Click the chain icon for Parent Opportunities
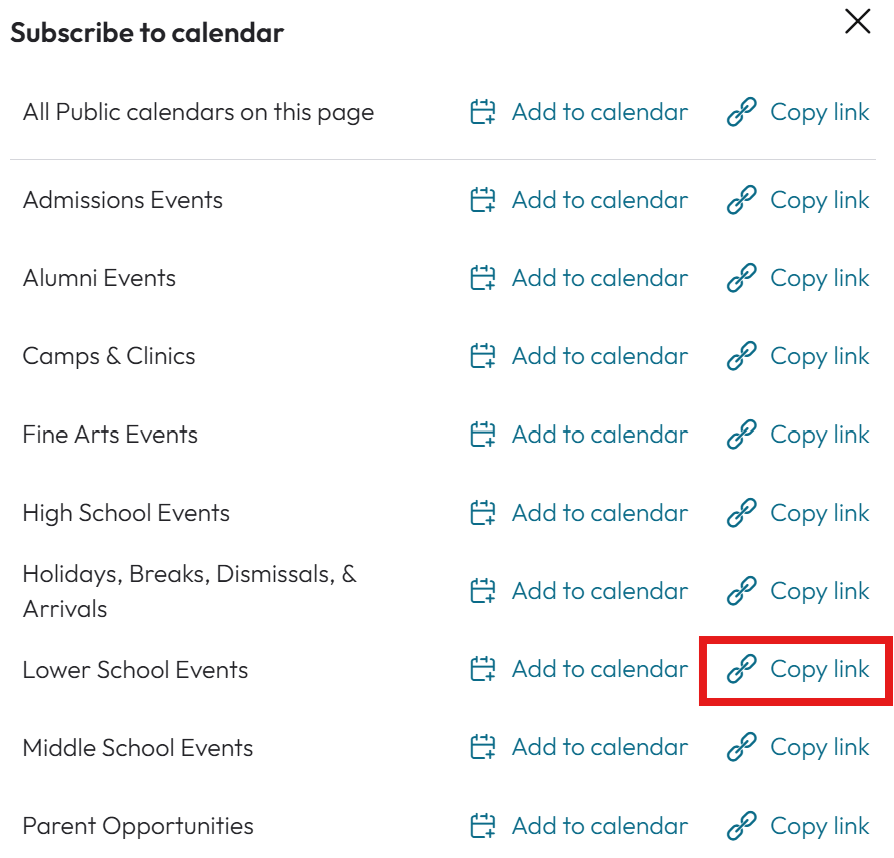This screenshot has height=858, width=894. (x=741, y=826)
